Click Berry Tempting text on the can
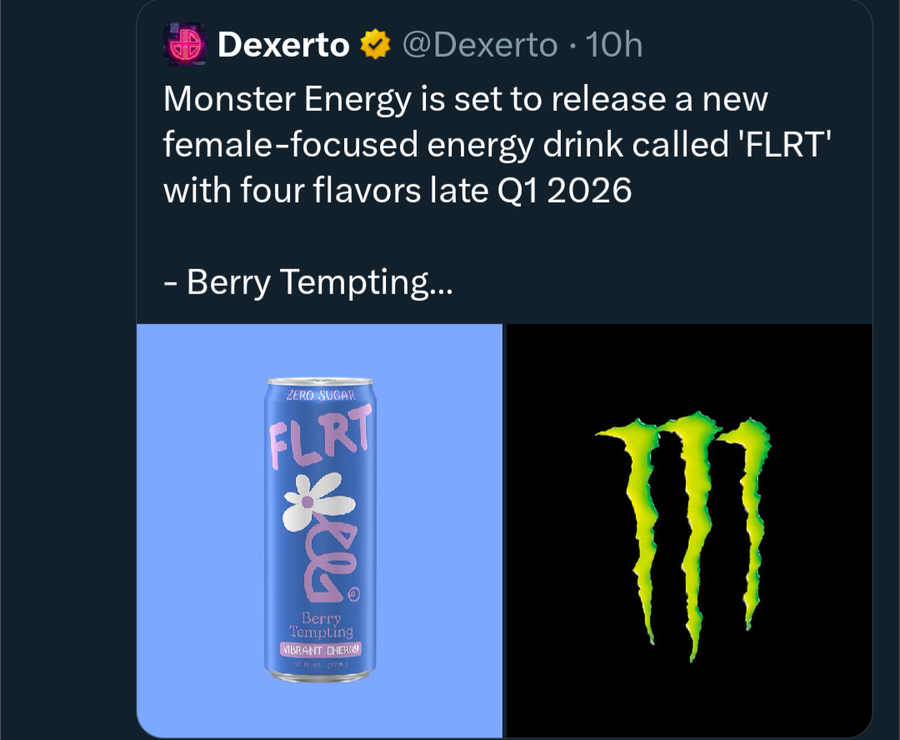This screenshot has width=900, height=740. 321,625
